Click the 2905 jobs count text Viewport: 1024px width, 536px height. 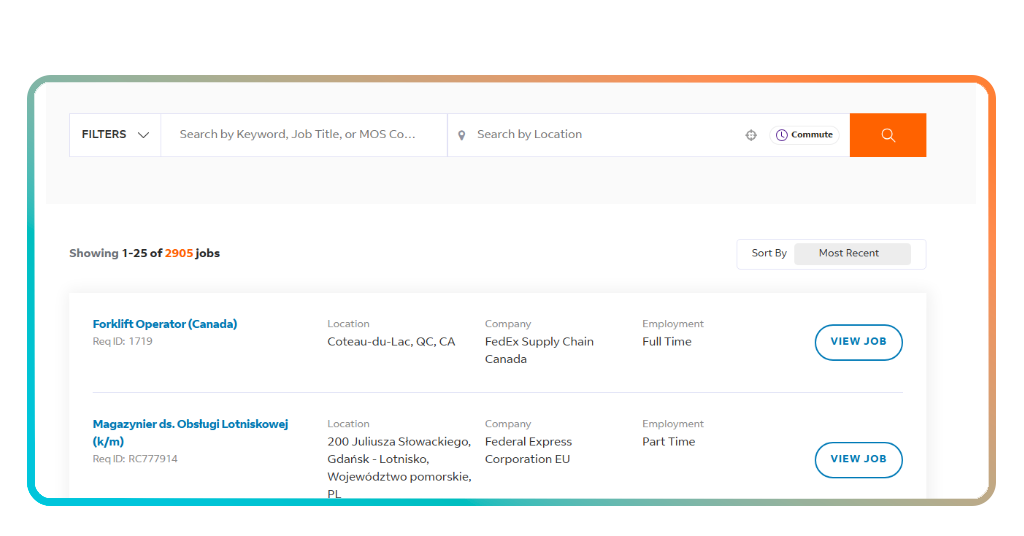[x=179, y=253]
